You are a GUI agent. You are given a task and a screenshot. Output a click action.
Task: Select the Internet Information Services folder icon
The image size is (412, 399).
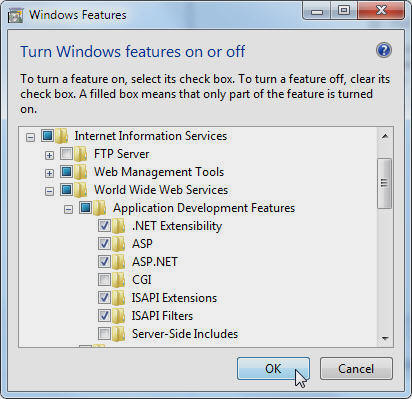click(62, 136)
